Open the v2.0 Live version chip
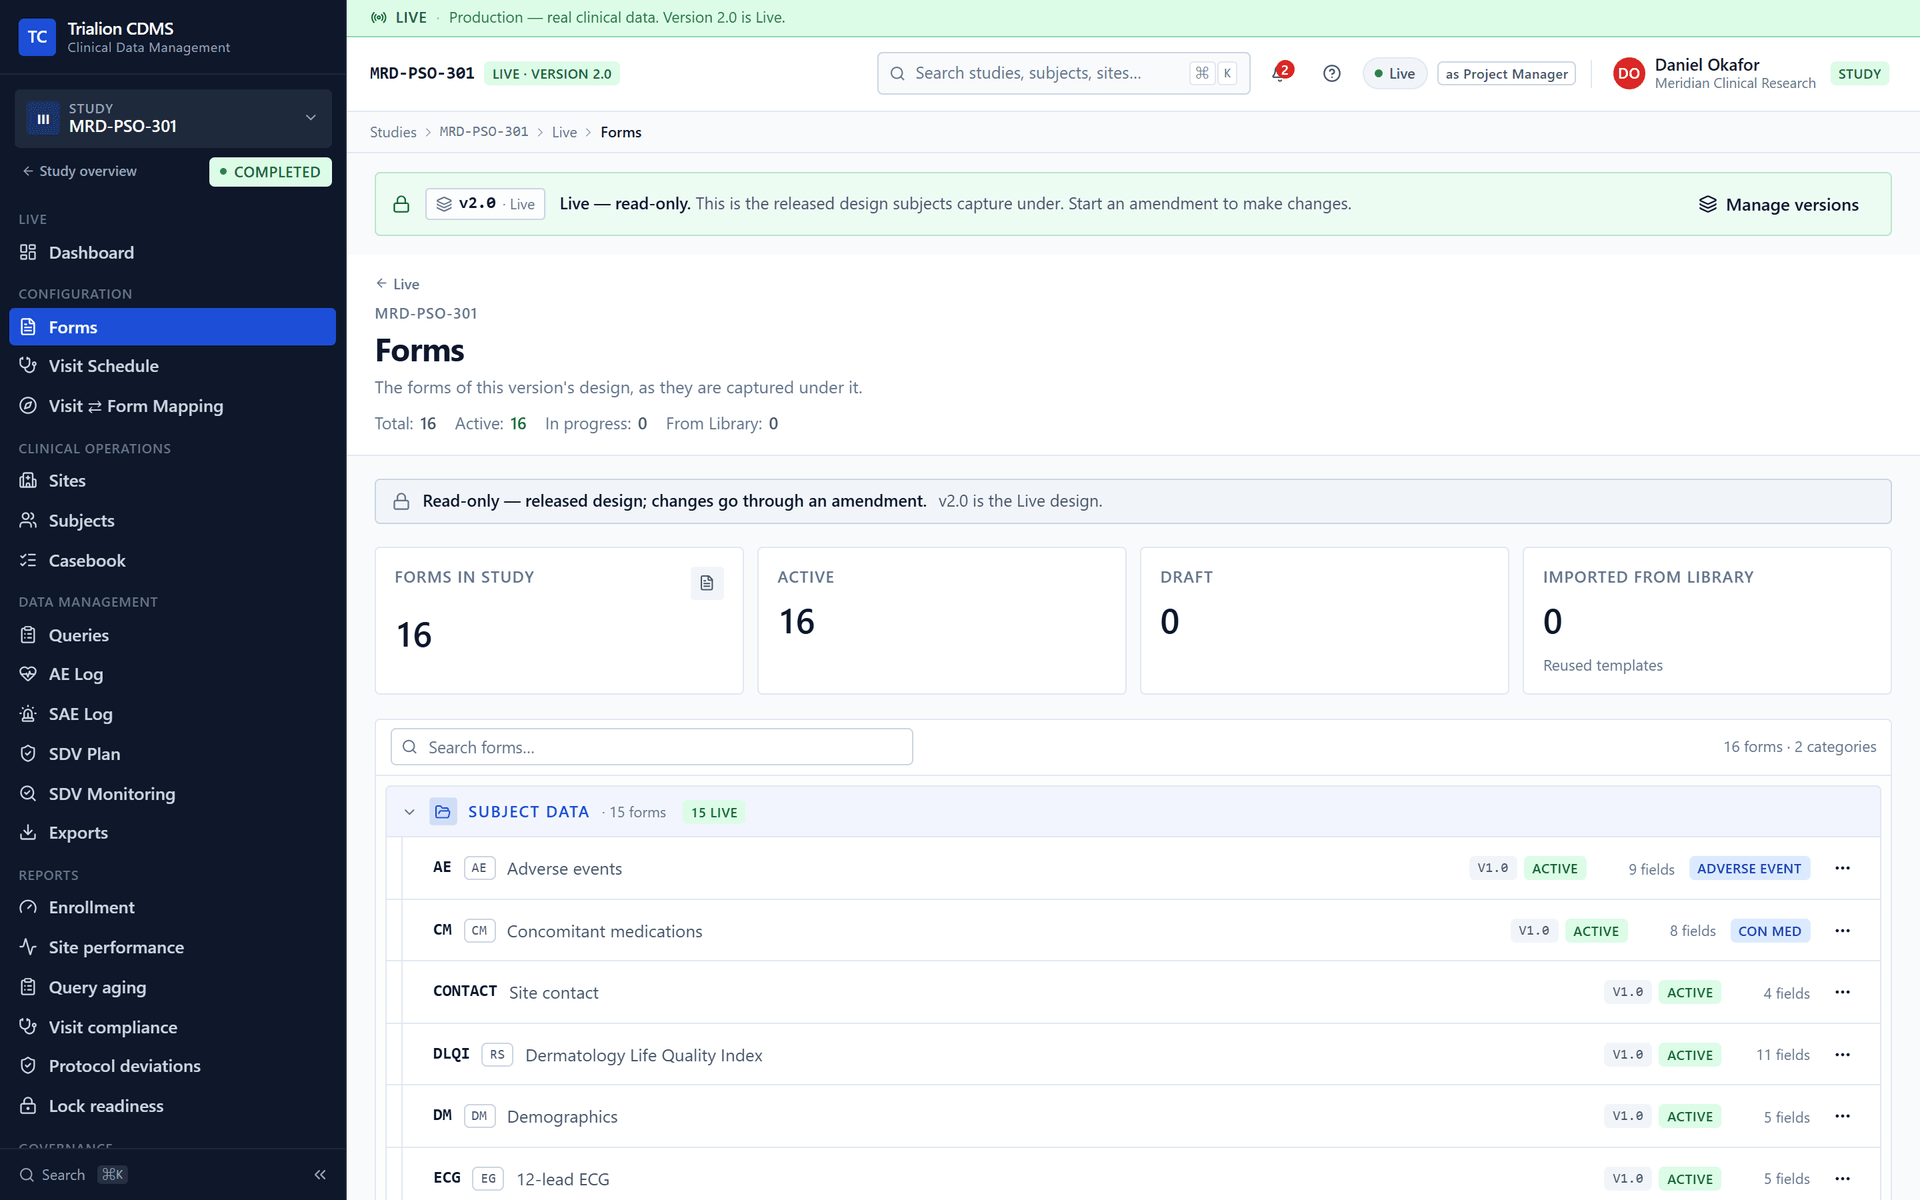Viewport: 1920px width, 1200px height. (485, 204)
